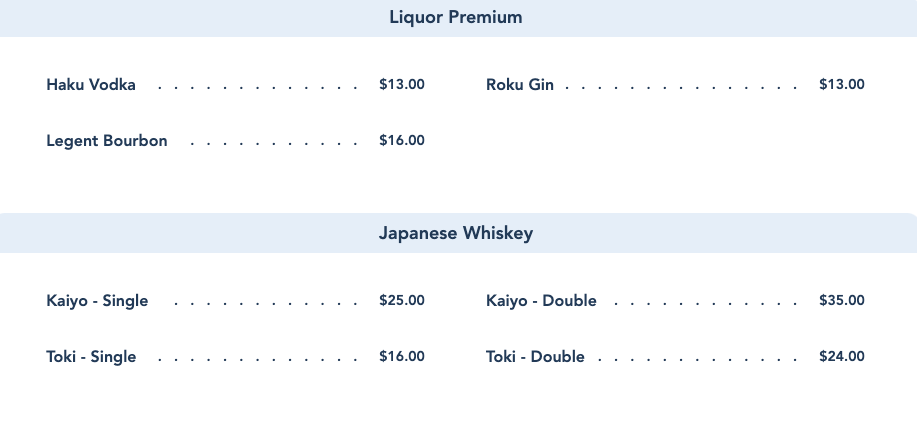
Task: Choose the Legent Bourbon item
Action: [x=107, y=141]
